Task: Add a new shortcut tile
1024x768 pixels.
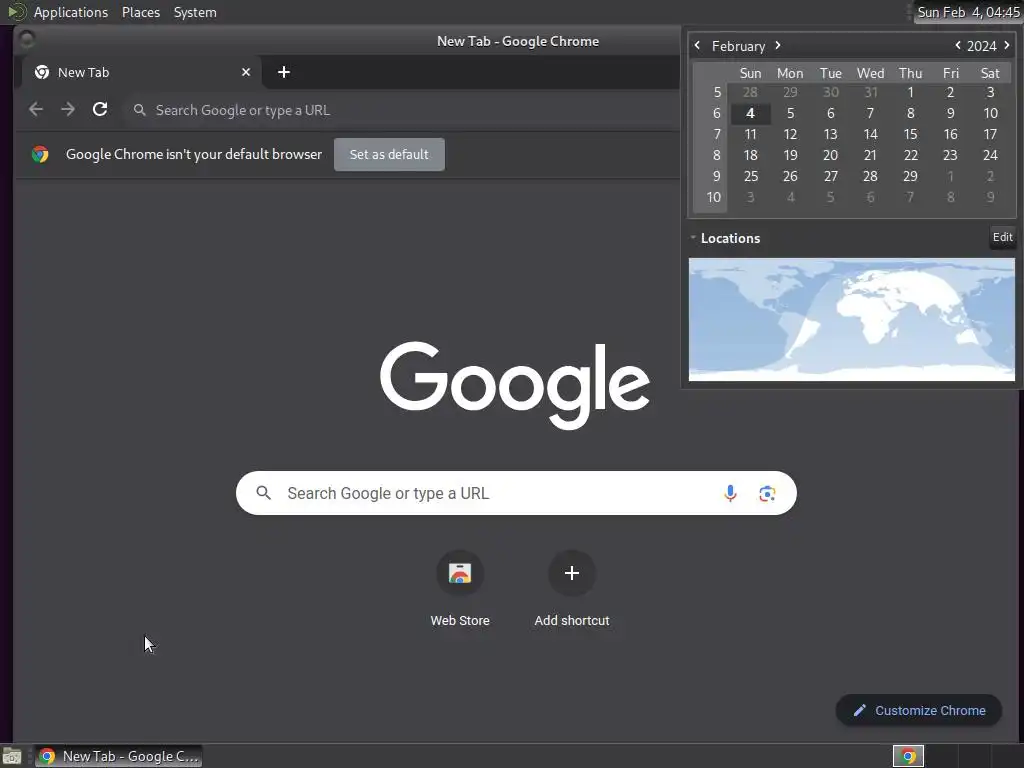Action: (571, 589)
